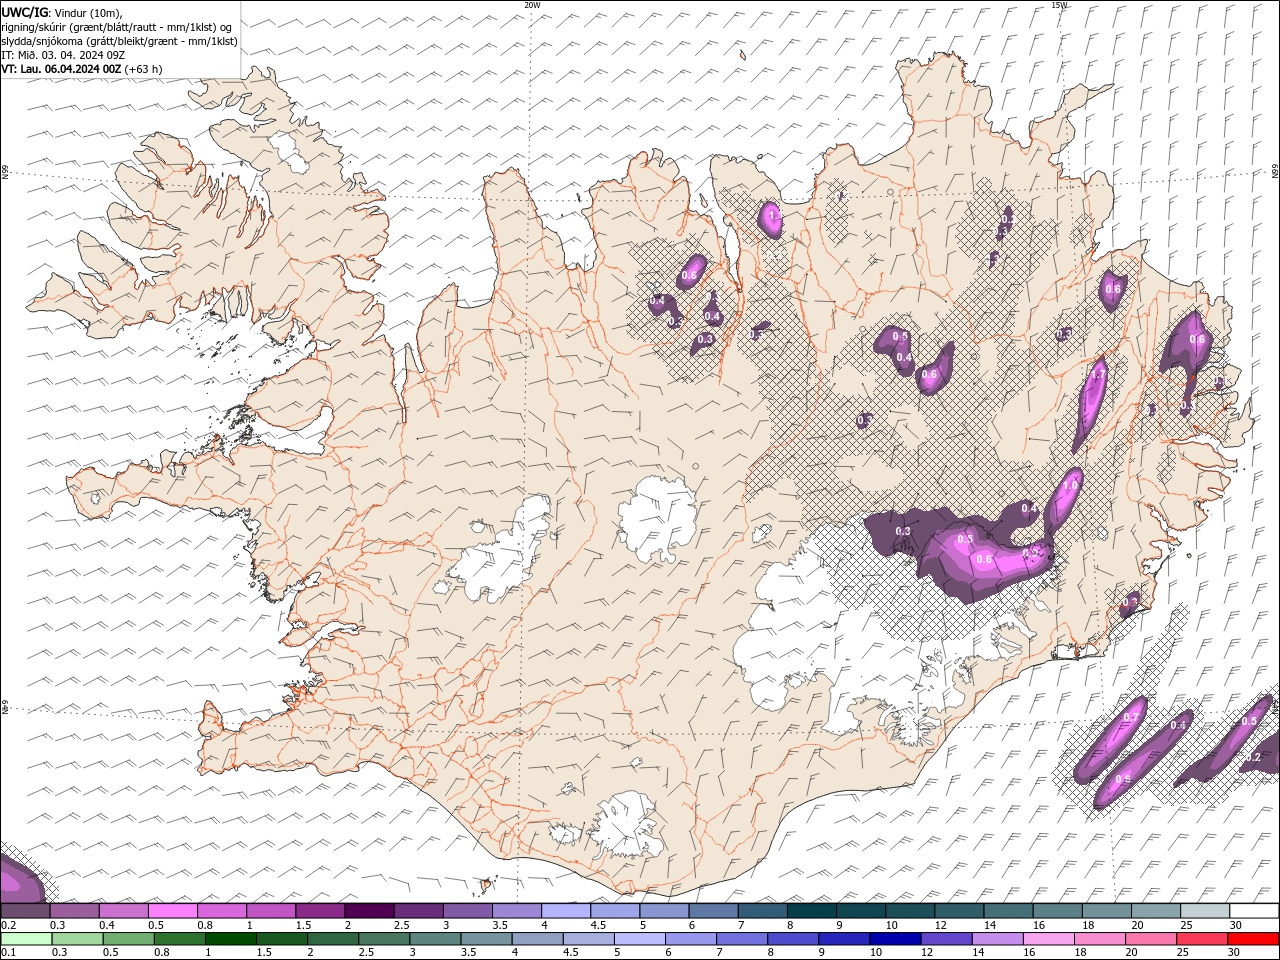Viewport: 1280px width, 960px height.
Task: Select the bright pink 0.5 swatch in upper legend
Action: (172, 911)
